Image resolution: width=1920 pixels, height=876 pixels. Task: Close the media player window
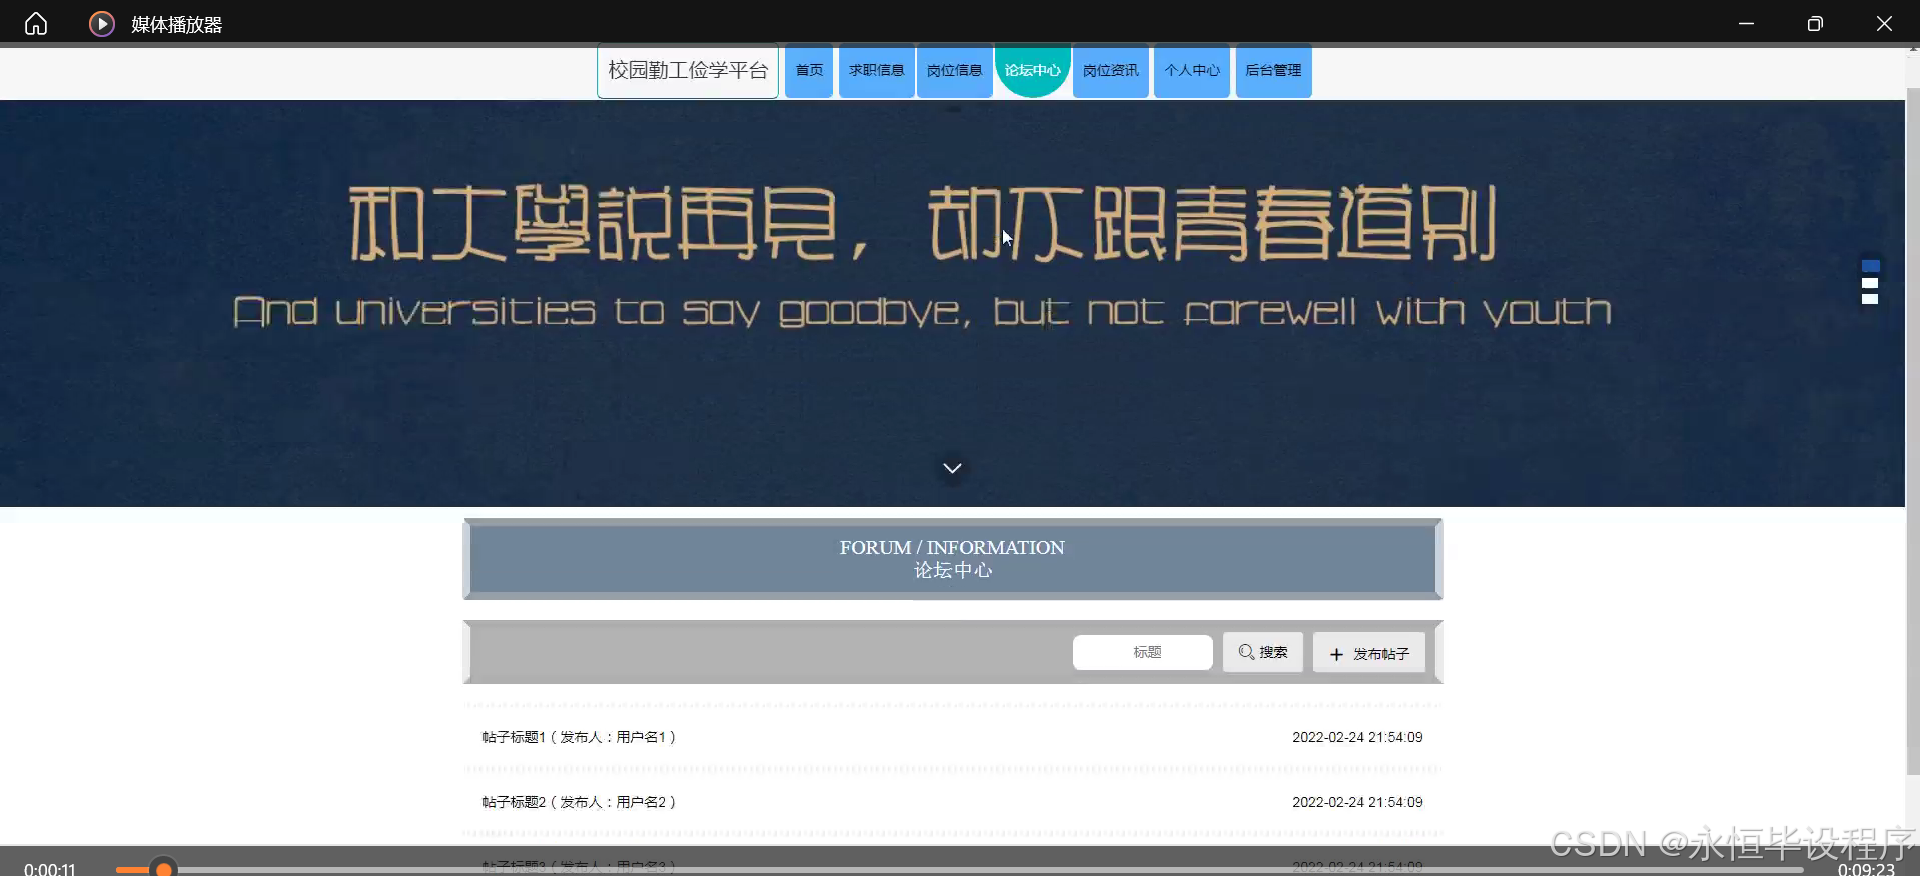[1884, 23]
